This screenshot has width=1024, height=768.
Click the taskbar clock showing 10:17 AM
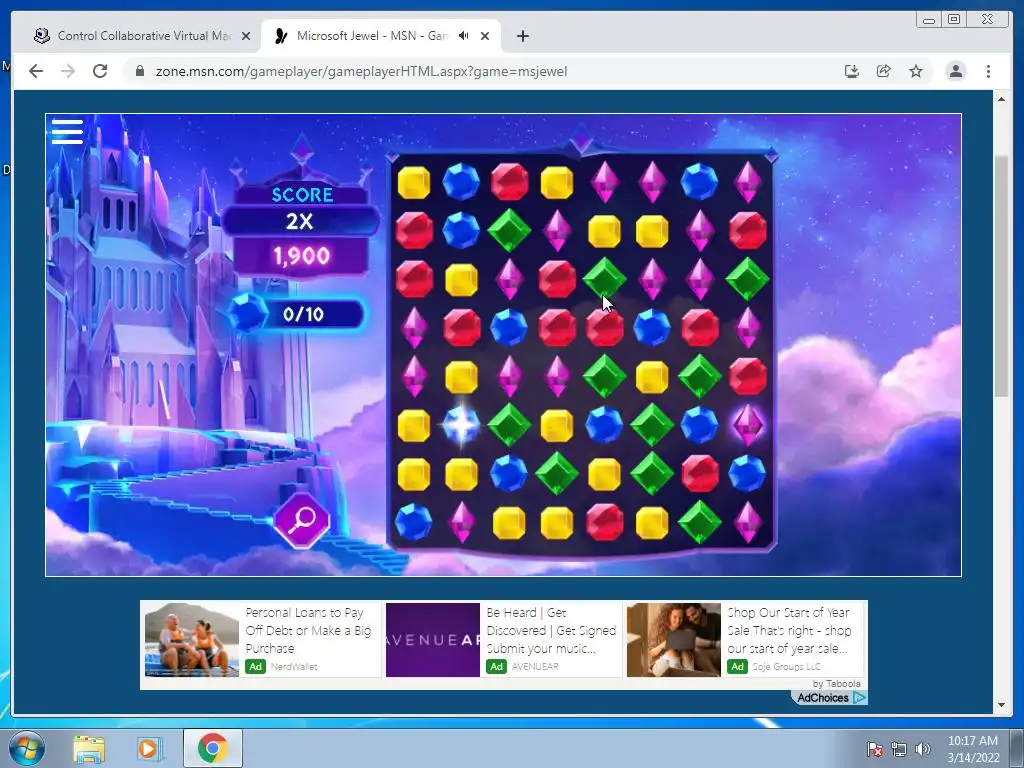click(972, 748)
